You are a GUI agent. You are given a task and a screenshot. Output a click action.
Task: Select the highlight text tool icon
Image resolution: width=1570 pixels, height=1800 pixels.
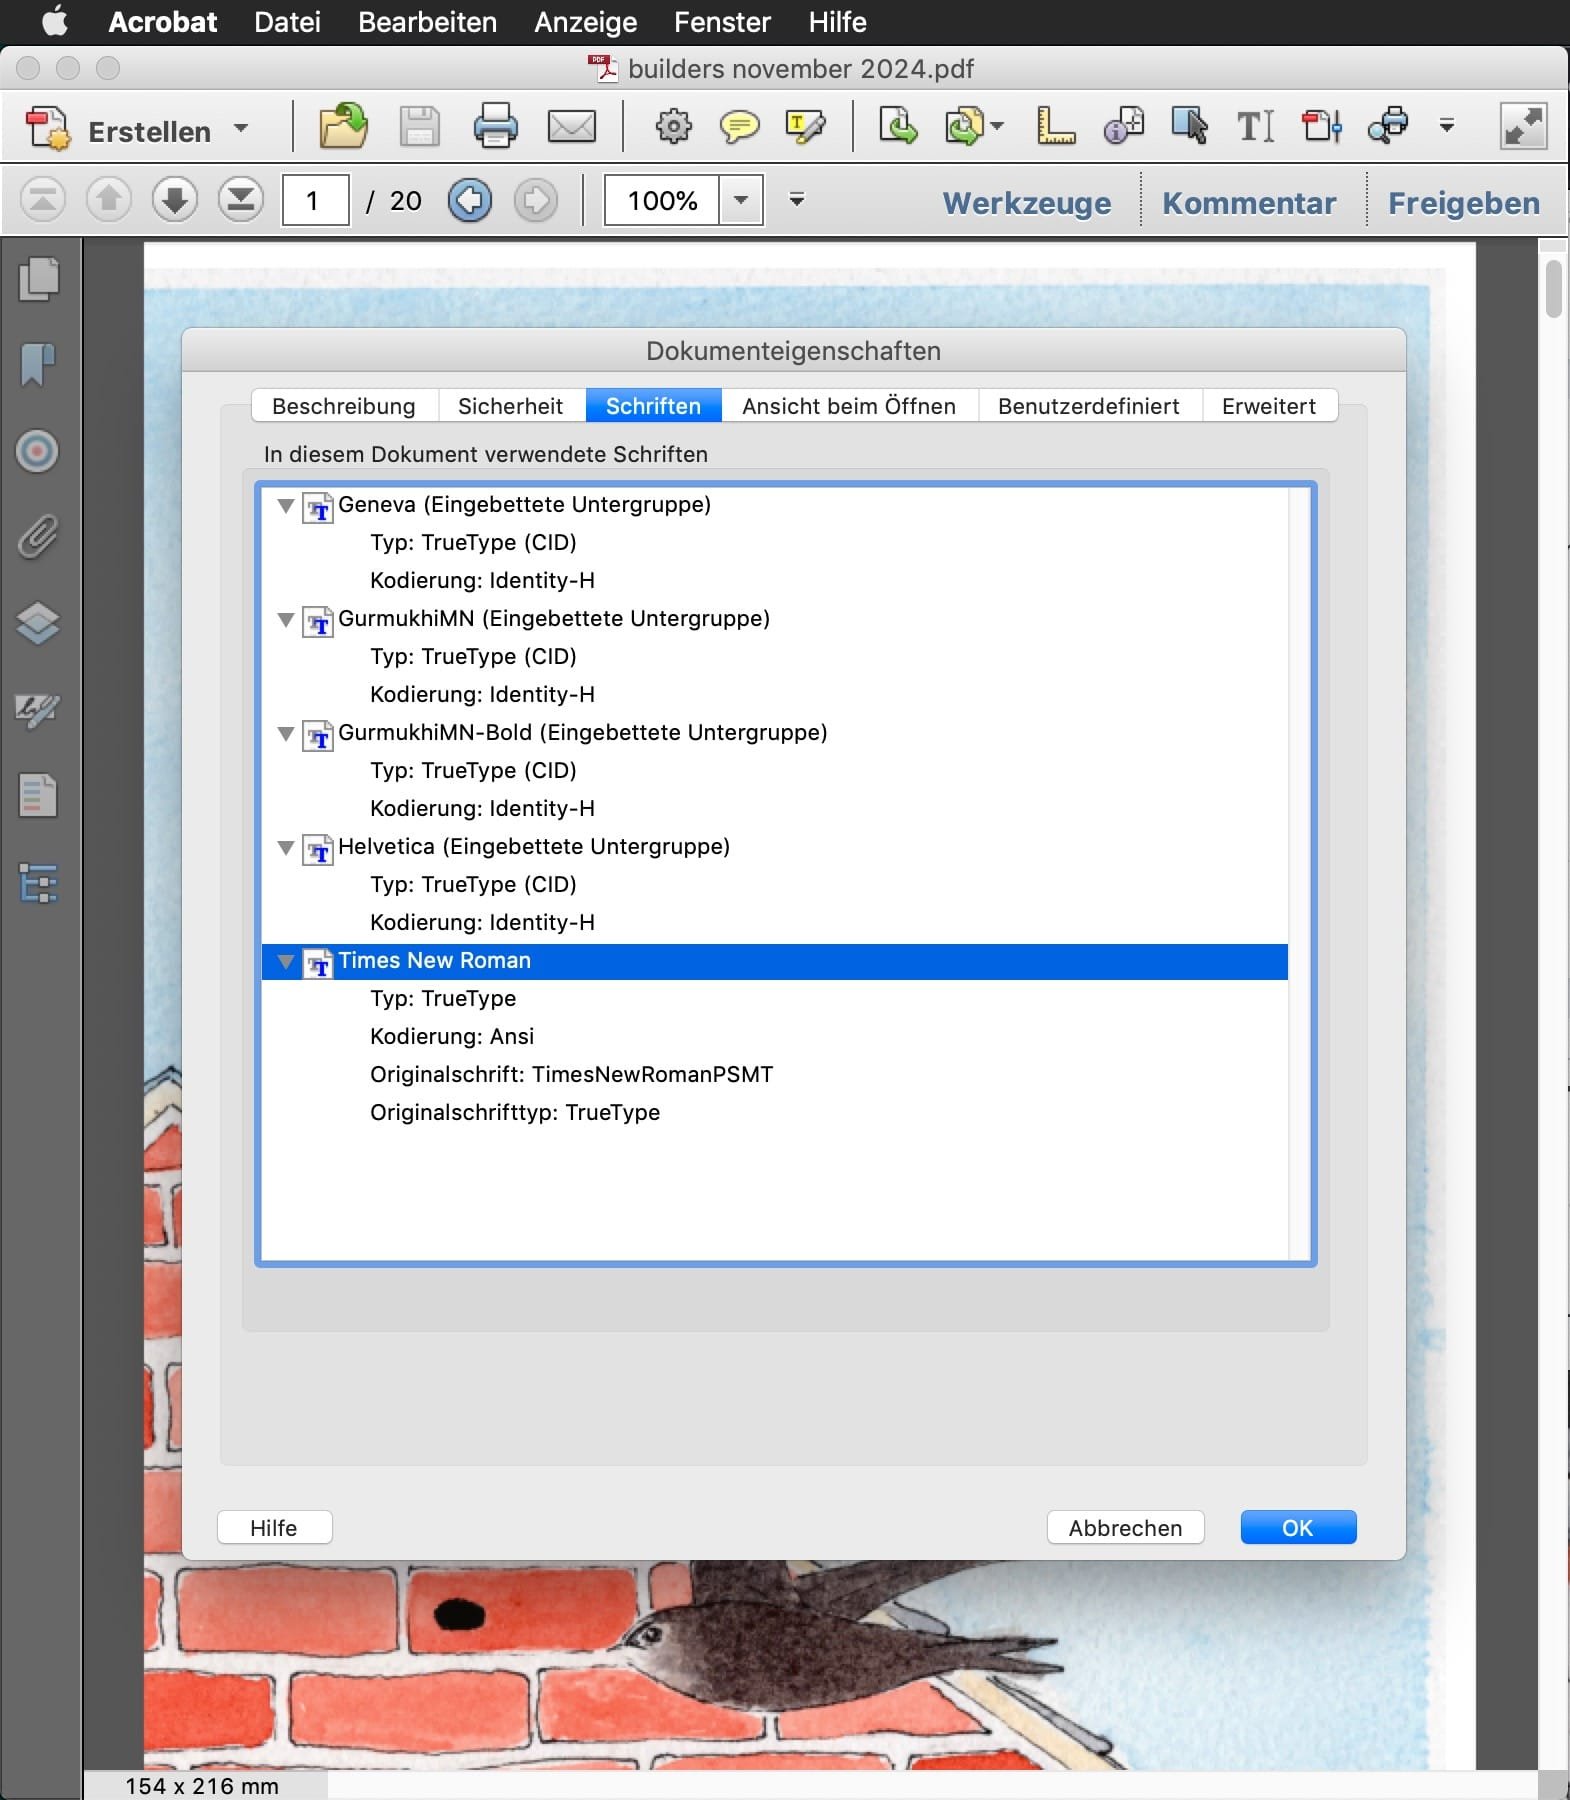click(805, 127)
